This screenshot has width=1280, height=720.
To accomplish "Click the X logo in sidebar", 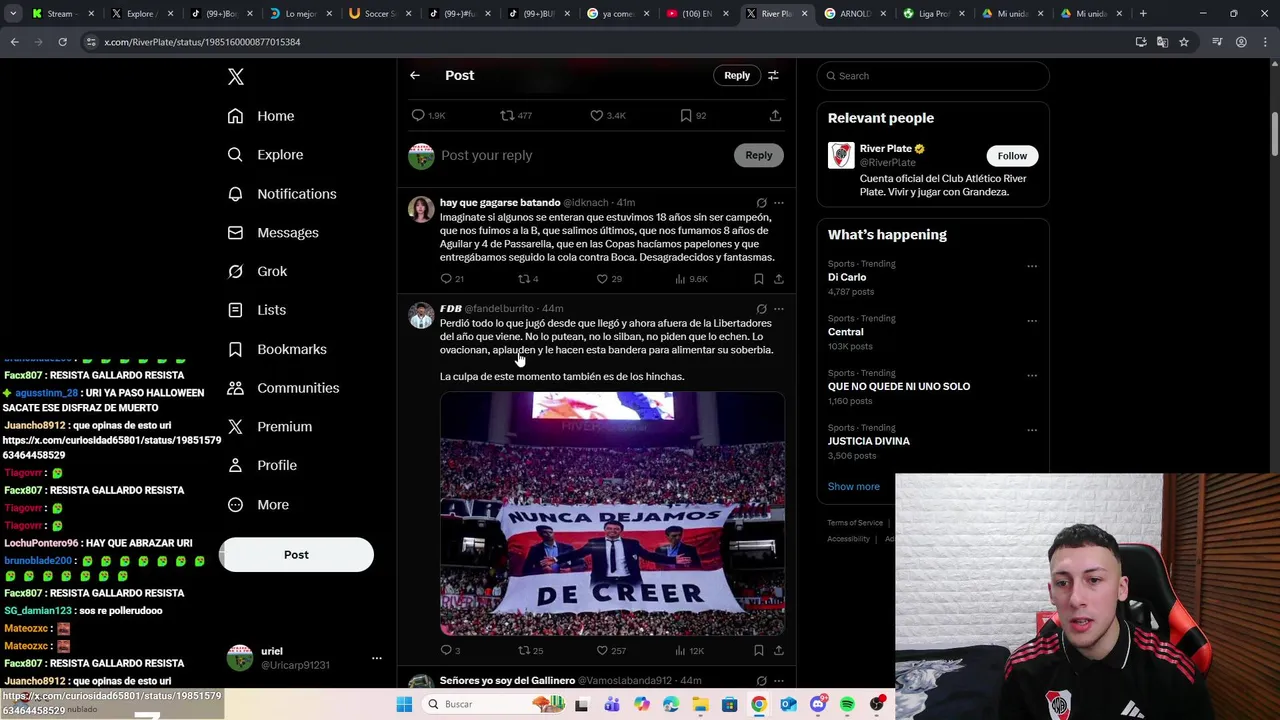I will [x=236, y=77].
